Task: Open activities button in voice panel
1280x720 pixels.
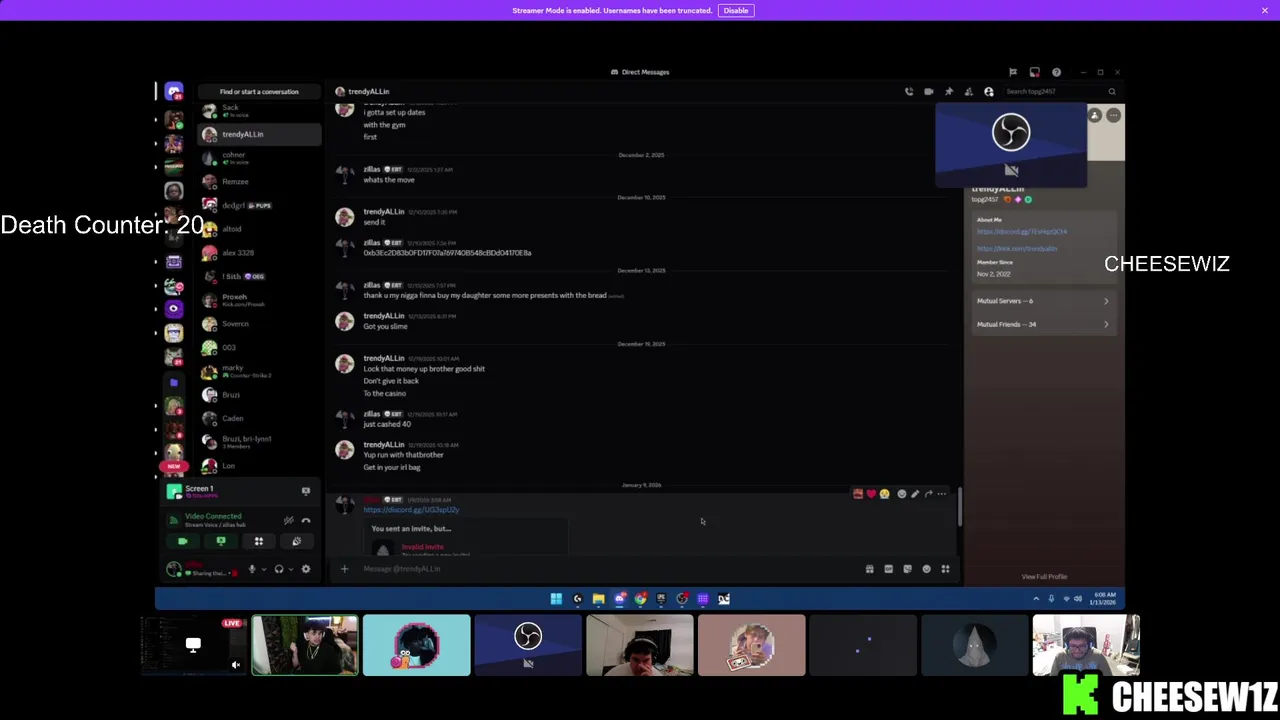Action: coord(259,541)
